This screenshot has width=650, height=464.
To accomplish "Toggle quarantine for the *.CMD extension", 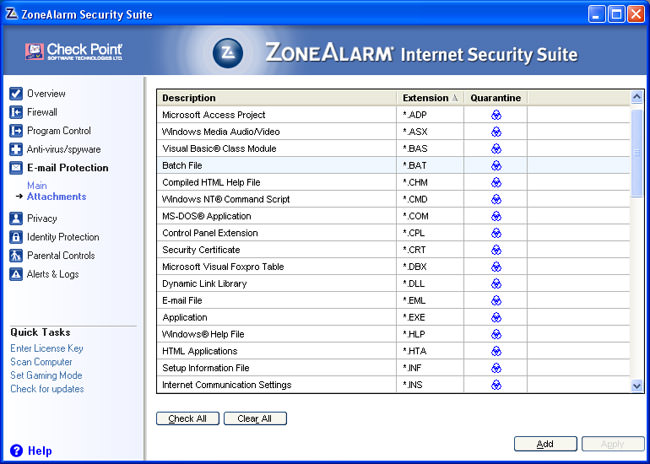I will tap(496, 199).
